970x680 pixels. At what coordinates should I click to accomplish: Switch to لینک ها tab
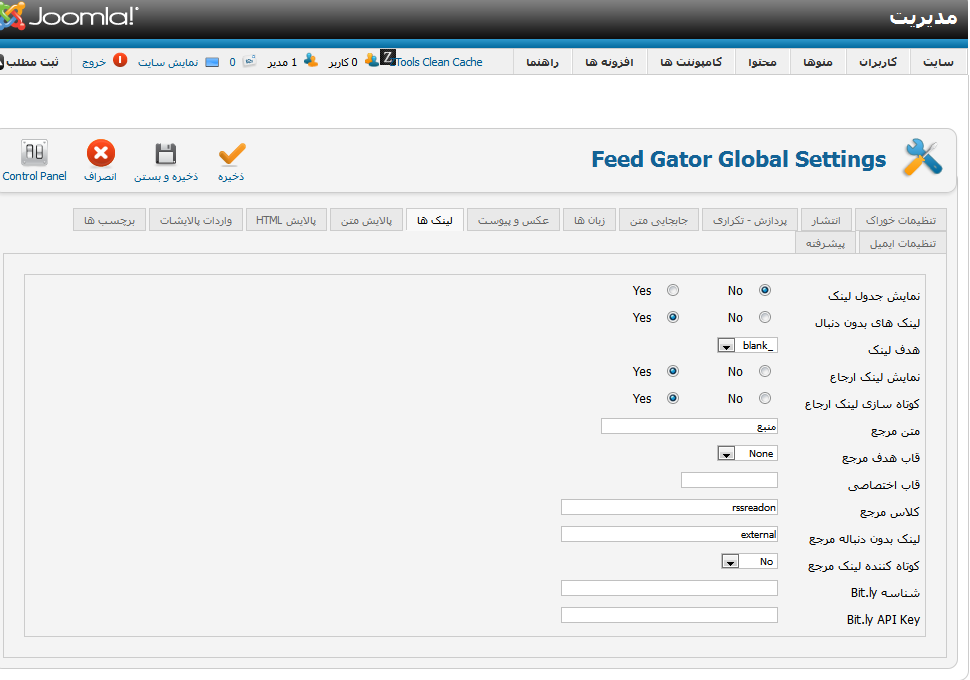pyautogui.click(x=435, y=220)
